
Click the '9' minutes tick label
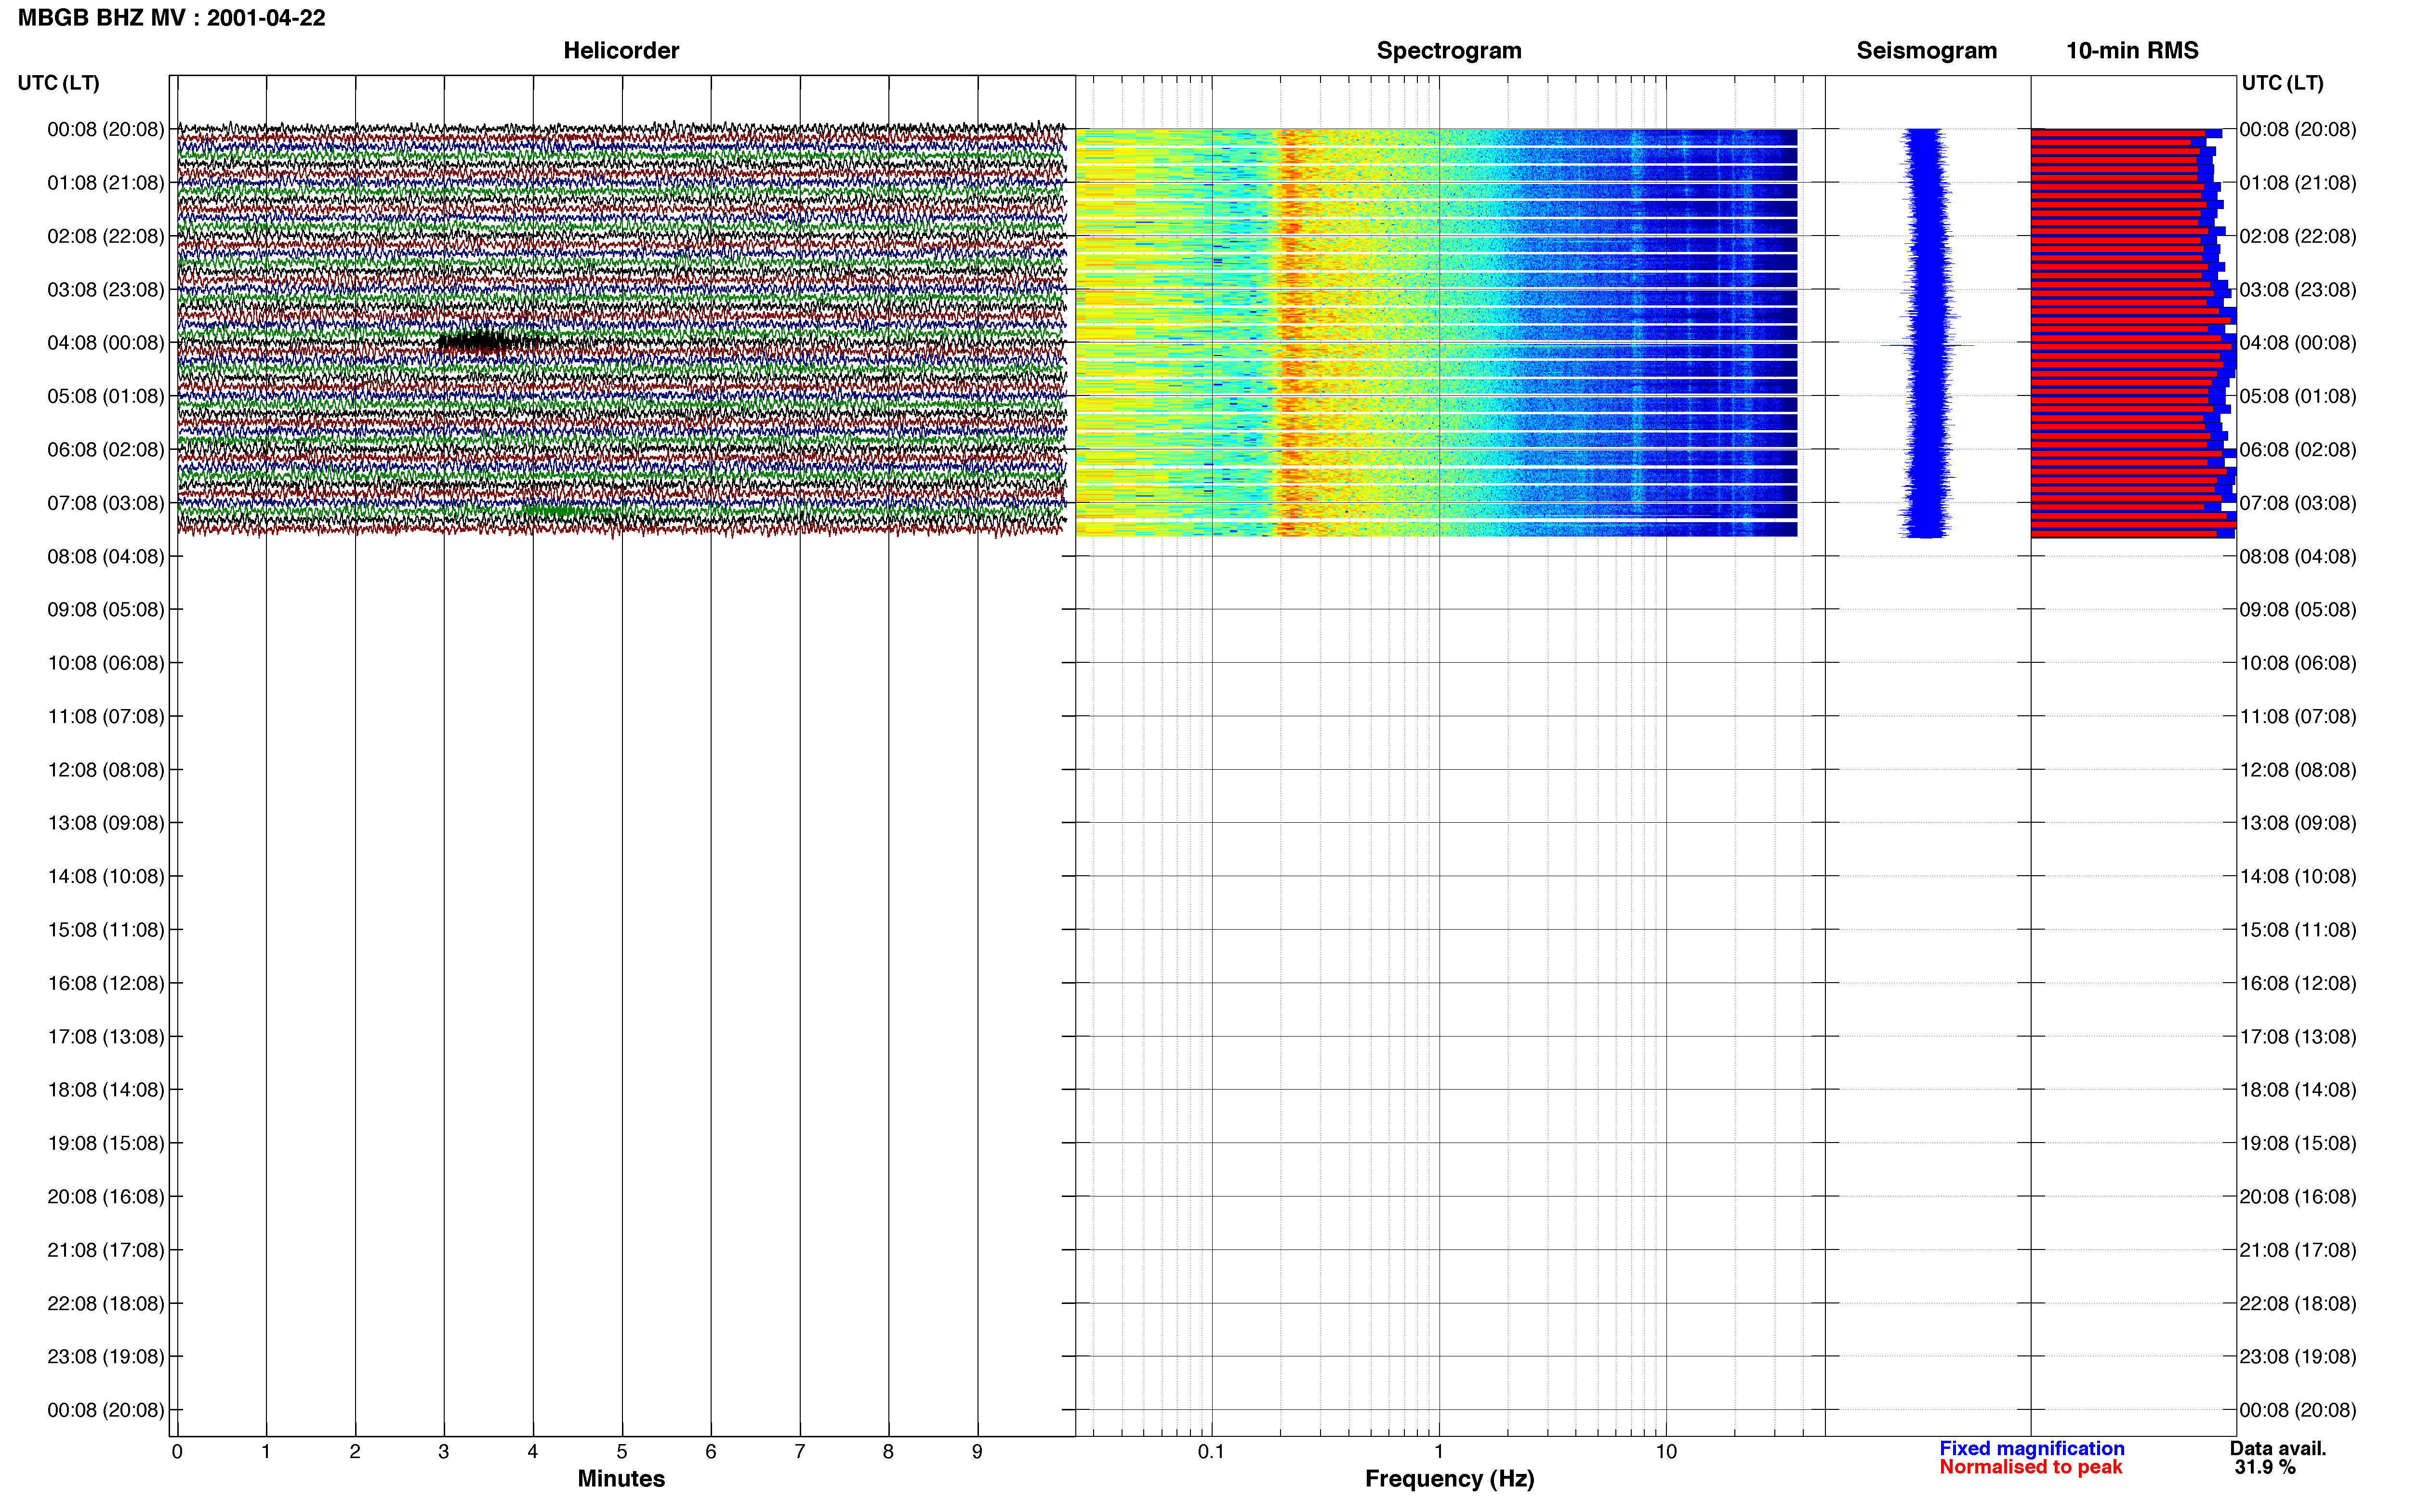coord(977,1451)
